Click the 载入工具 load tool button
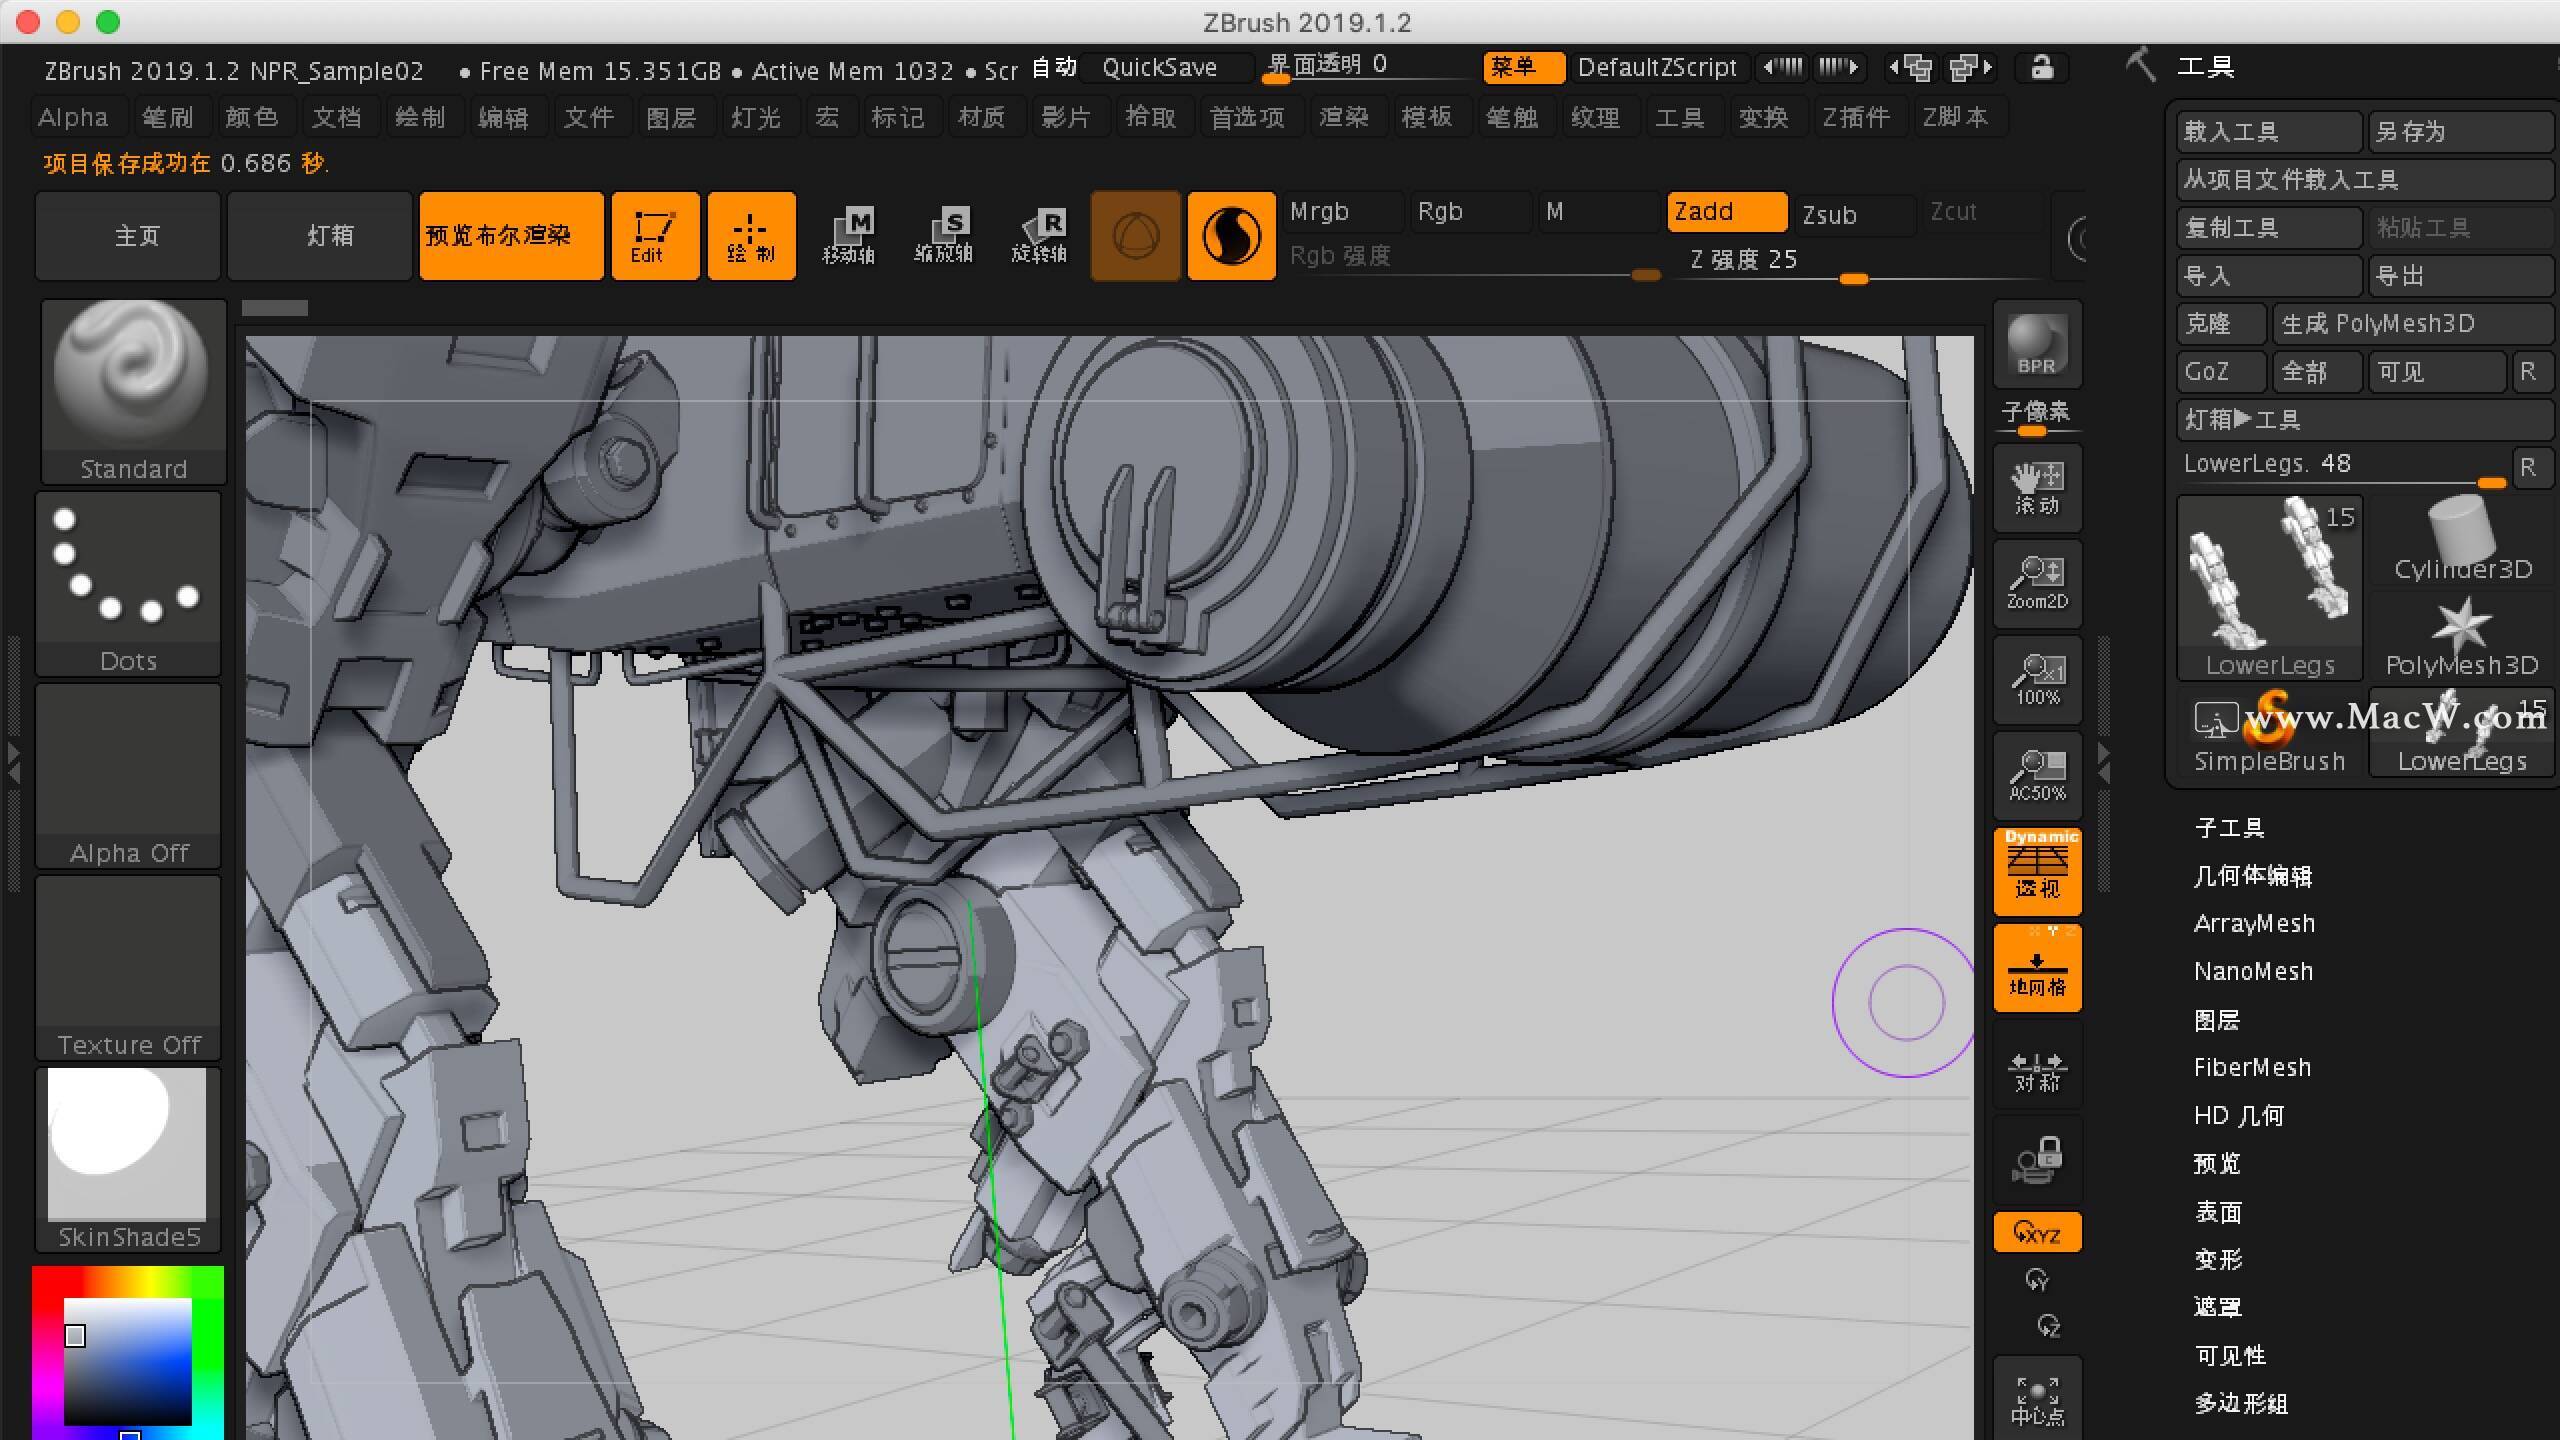 [x=2268, y=132]
